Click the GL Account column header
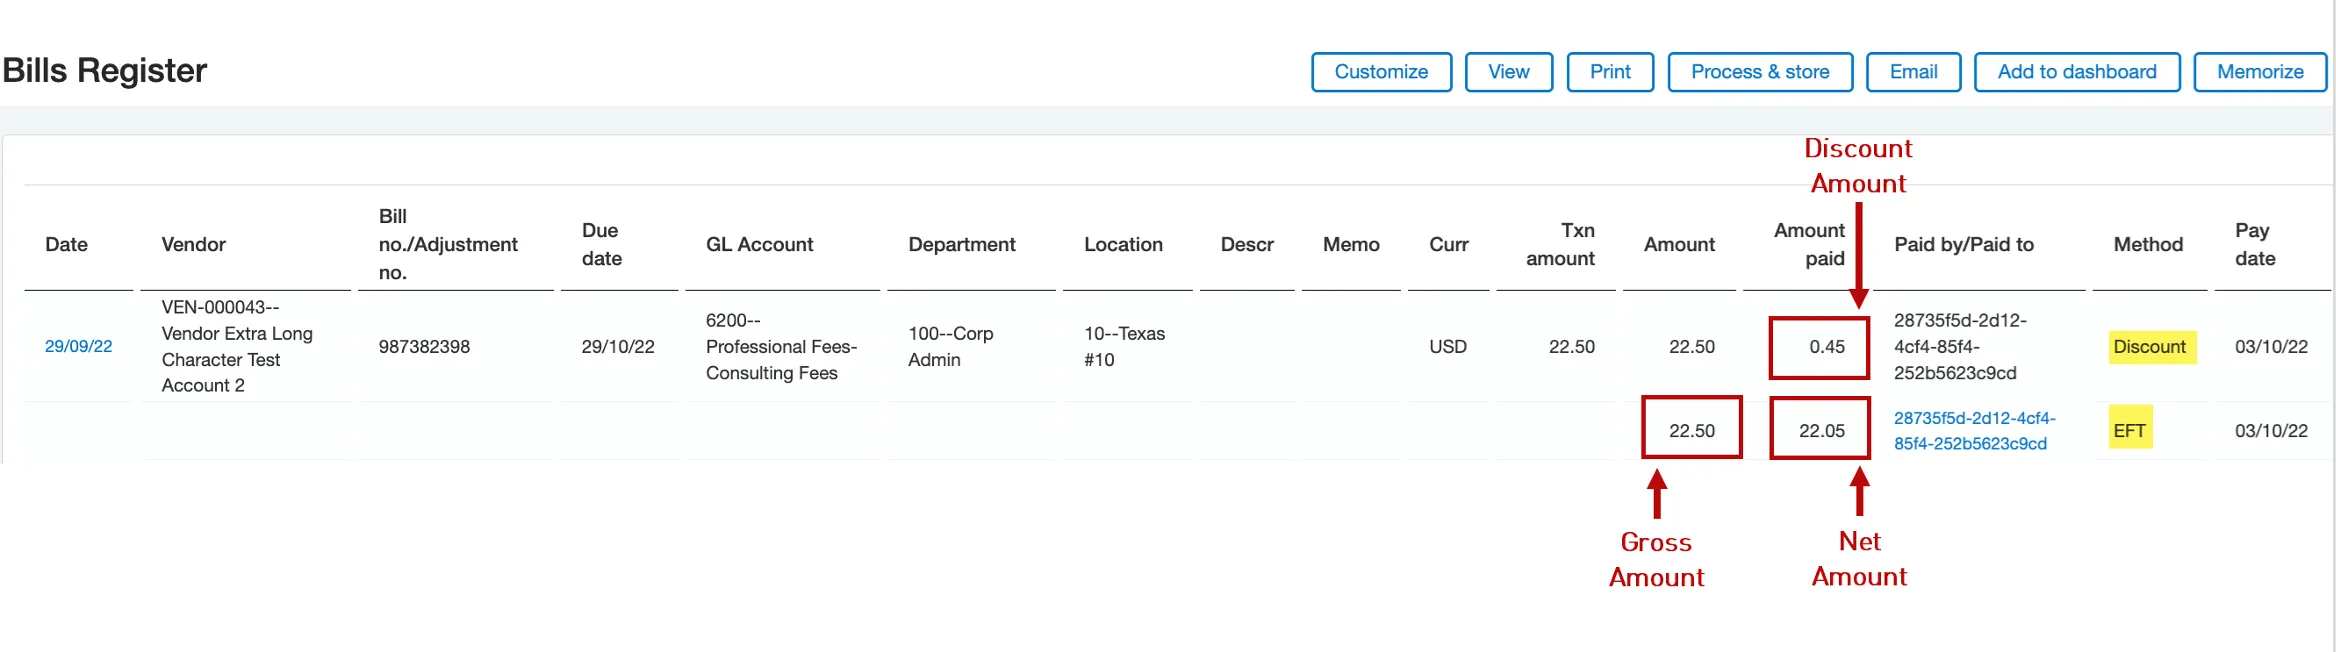Image resolution: width=2336 pixels, height=652 pixels. (760, 244)
